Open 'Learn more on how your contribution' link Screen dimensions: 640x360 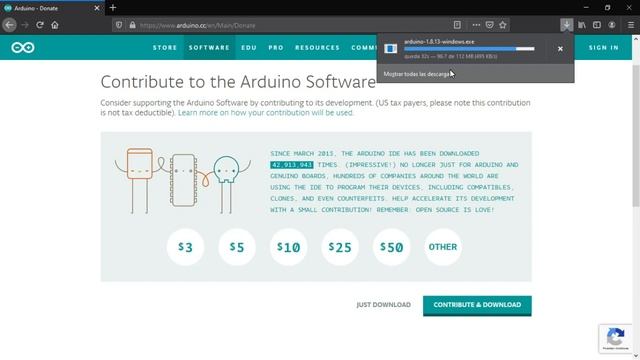coord(266,113)
